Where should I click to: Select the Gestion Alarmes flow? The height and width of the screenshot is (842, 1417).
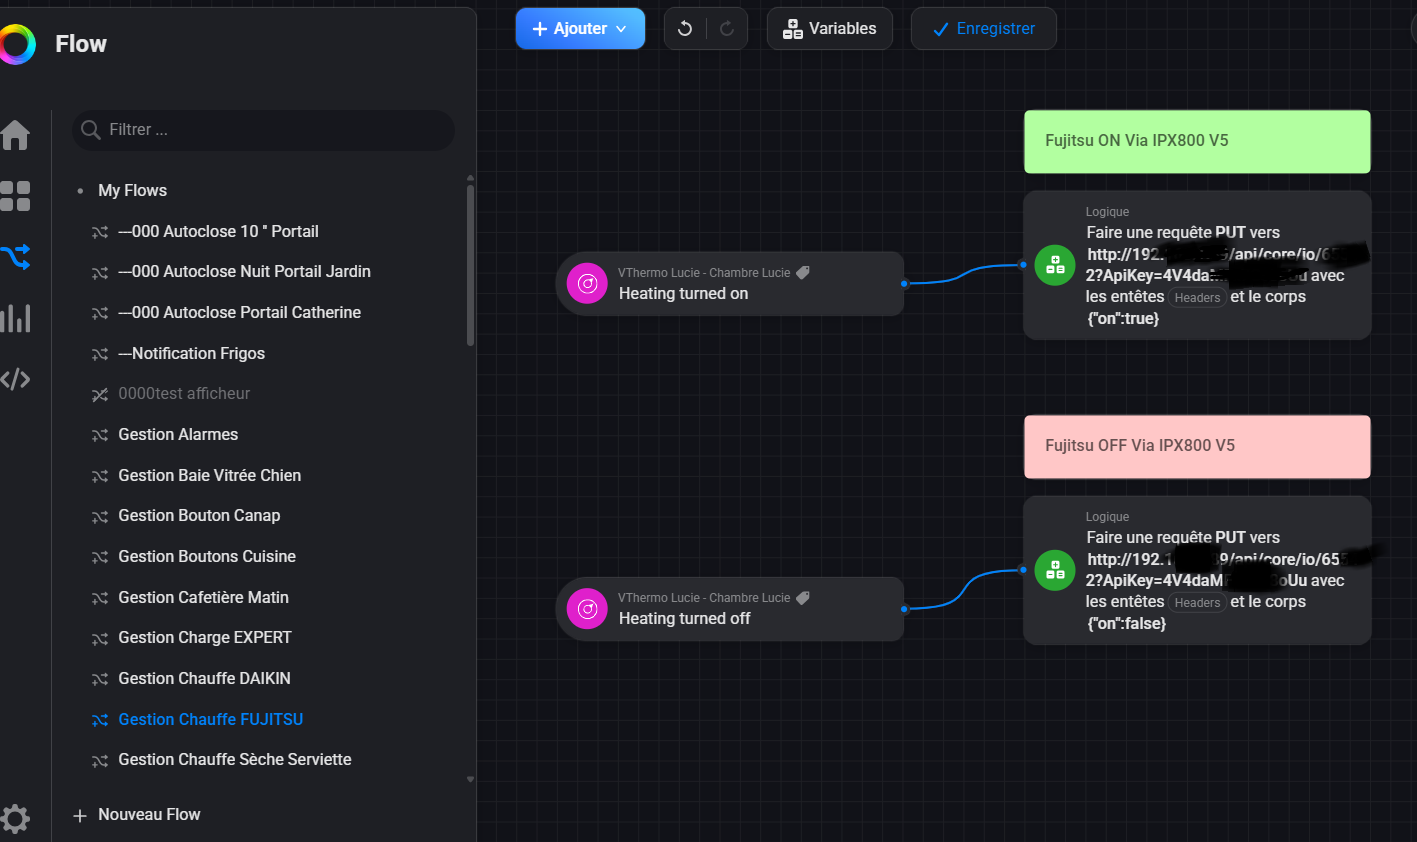[178, 434]
